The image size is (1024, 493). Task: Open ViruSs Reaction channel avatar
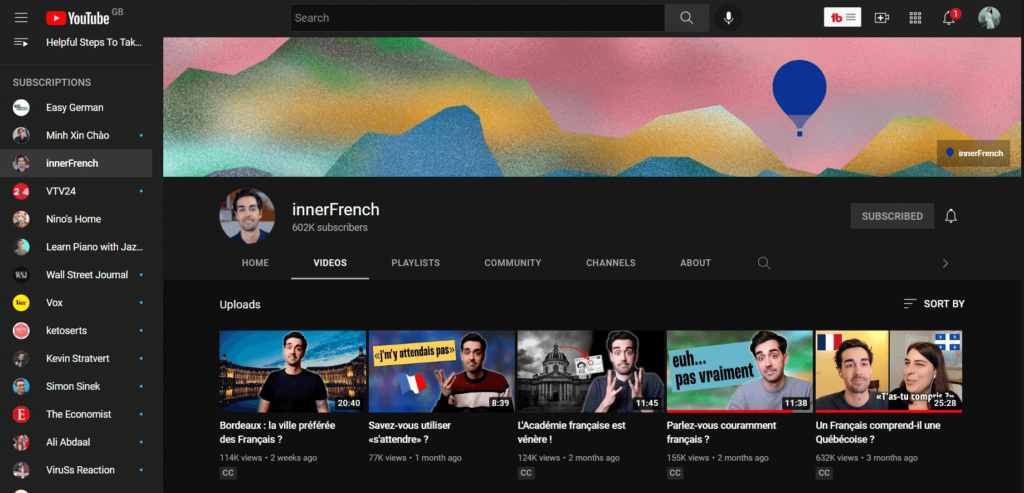pos(21,469)
